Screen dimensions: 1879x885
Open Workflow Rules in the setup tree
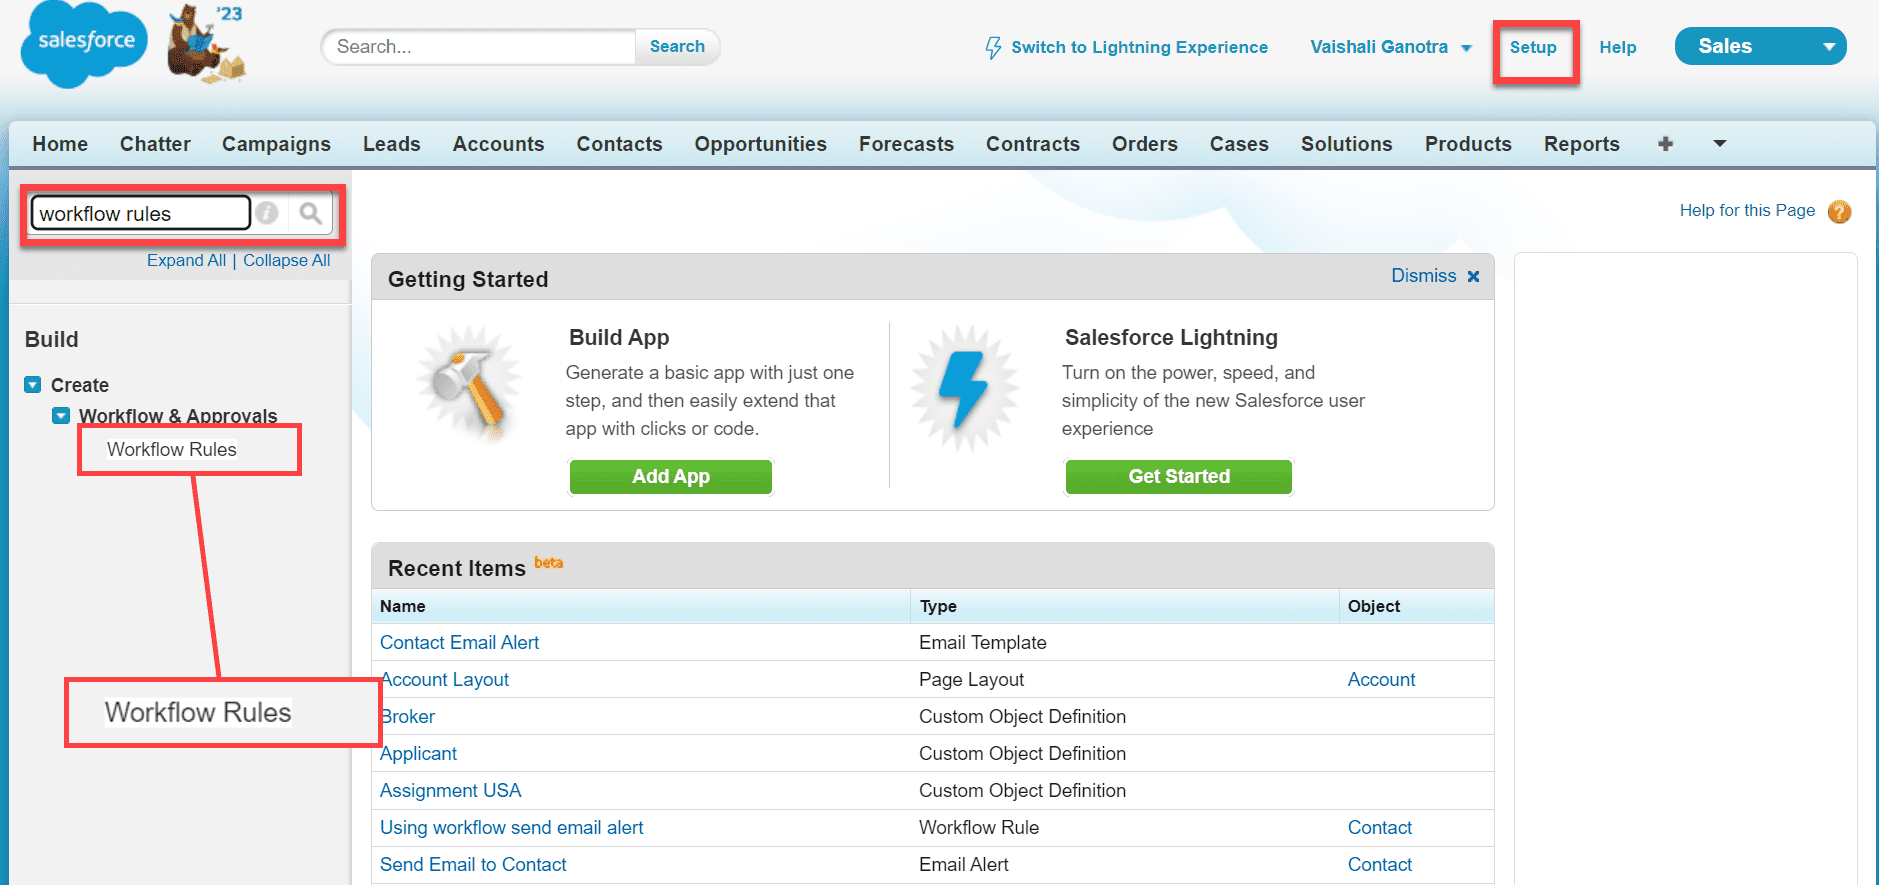(172, 449)
